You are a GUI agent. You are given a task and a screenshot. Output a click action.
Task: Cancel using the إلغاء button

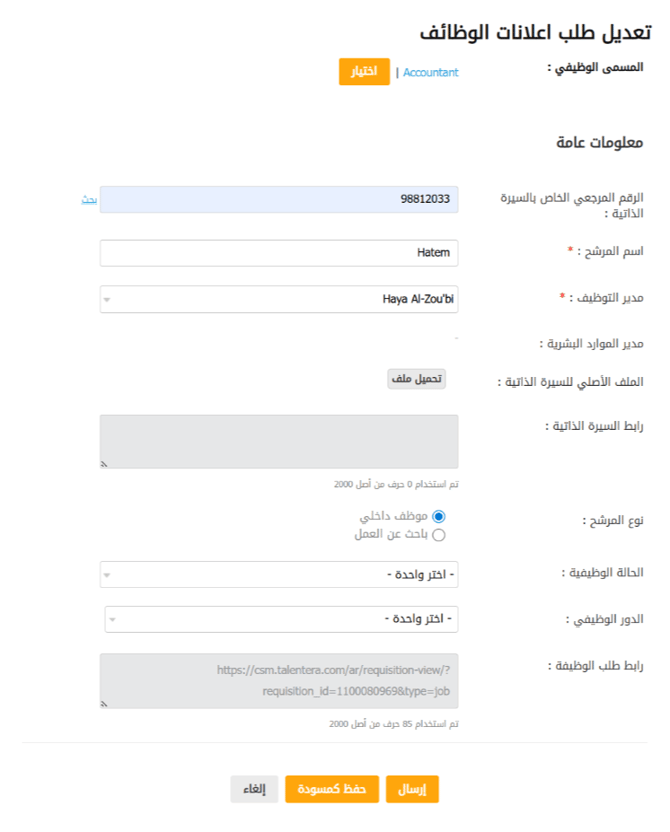click(x=254, y=789)
